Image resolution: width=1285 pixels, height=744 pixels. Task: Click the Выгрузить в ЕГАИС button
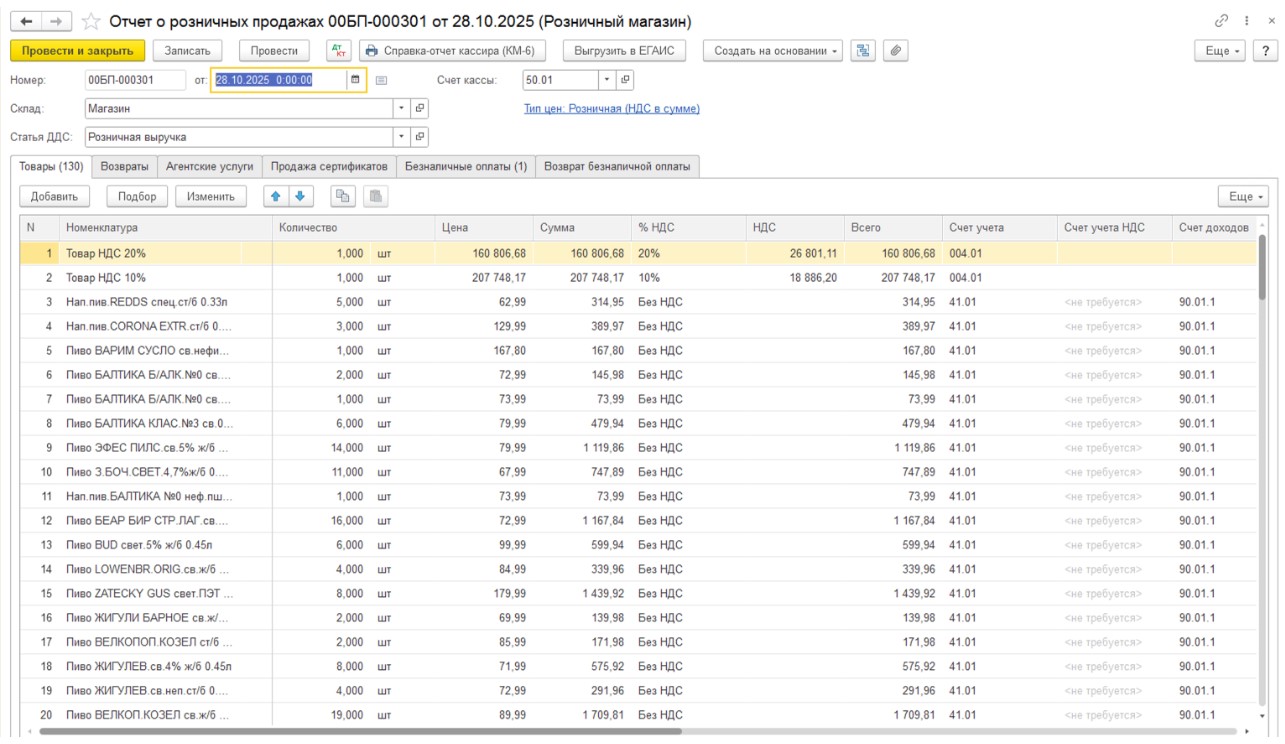pos(625,51)
